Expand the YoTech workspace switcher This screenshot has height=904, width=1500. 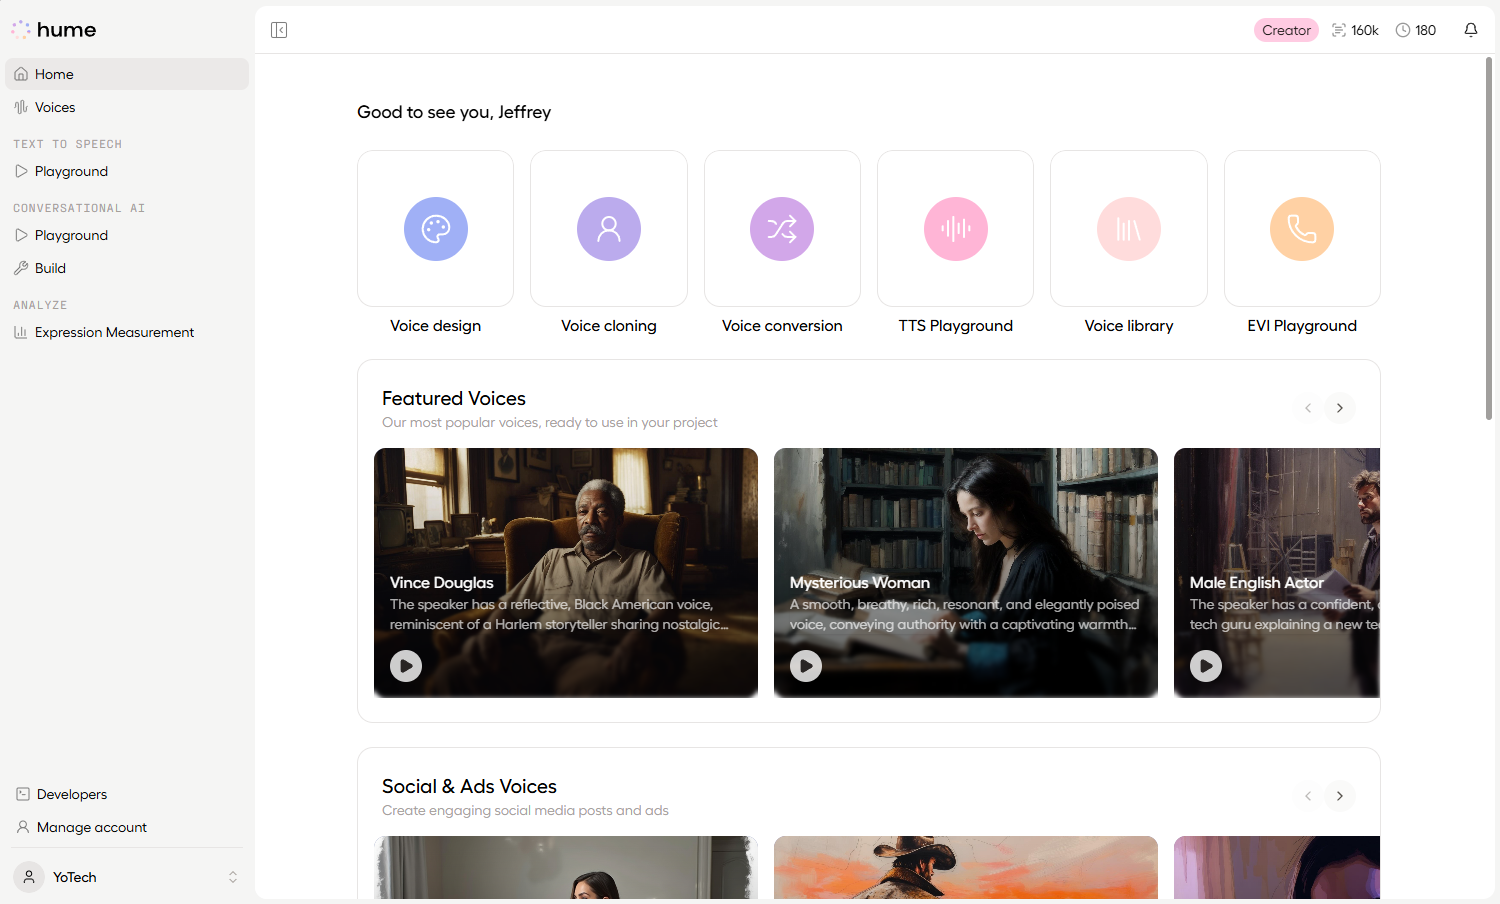coord(232,877)
